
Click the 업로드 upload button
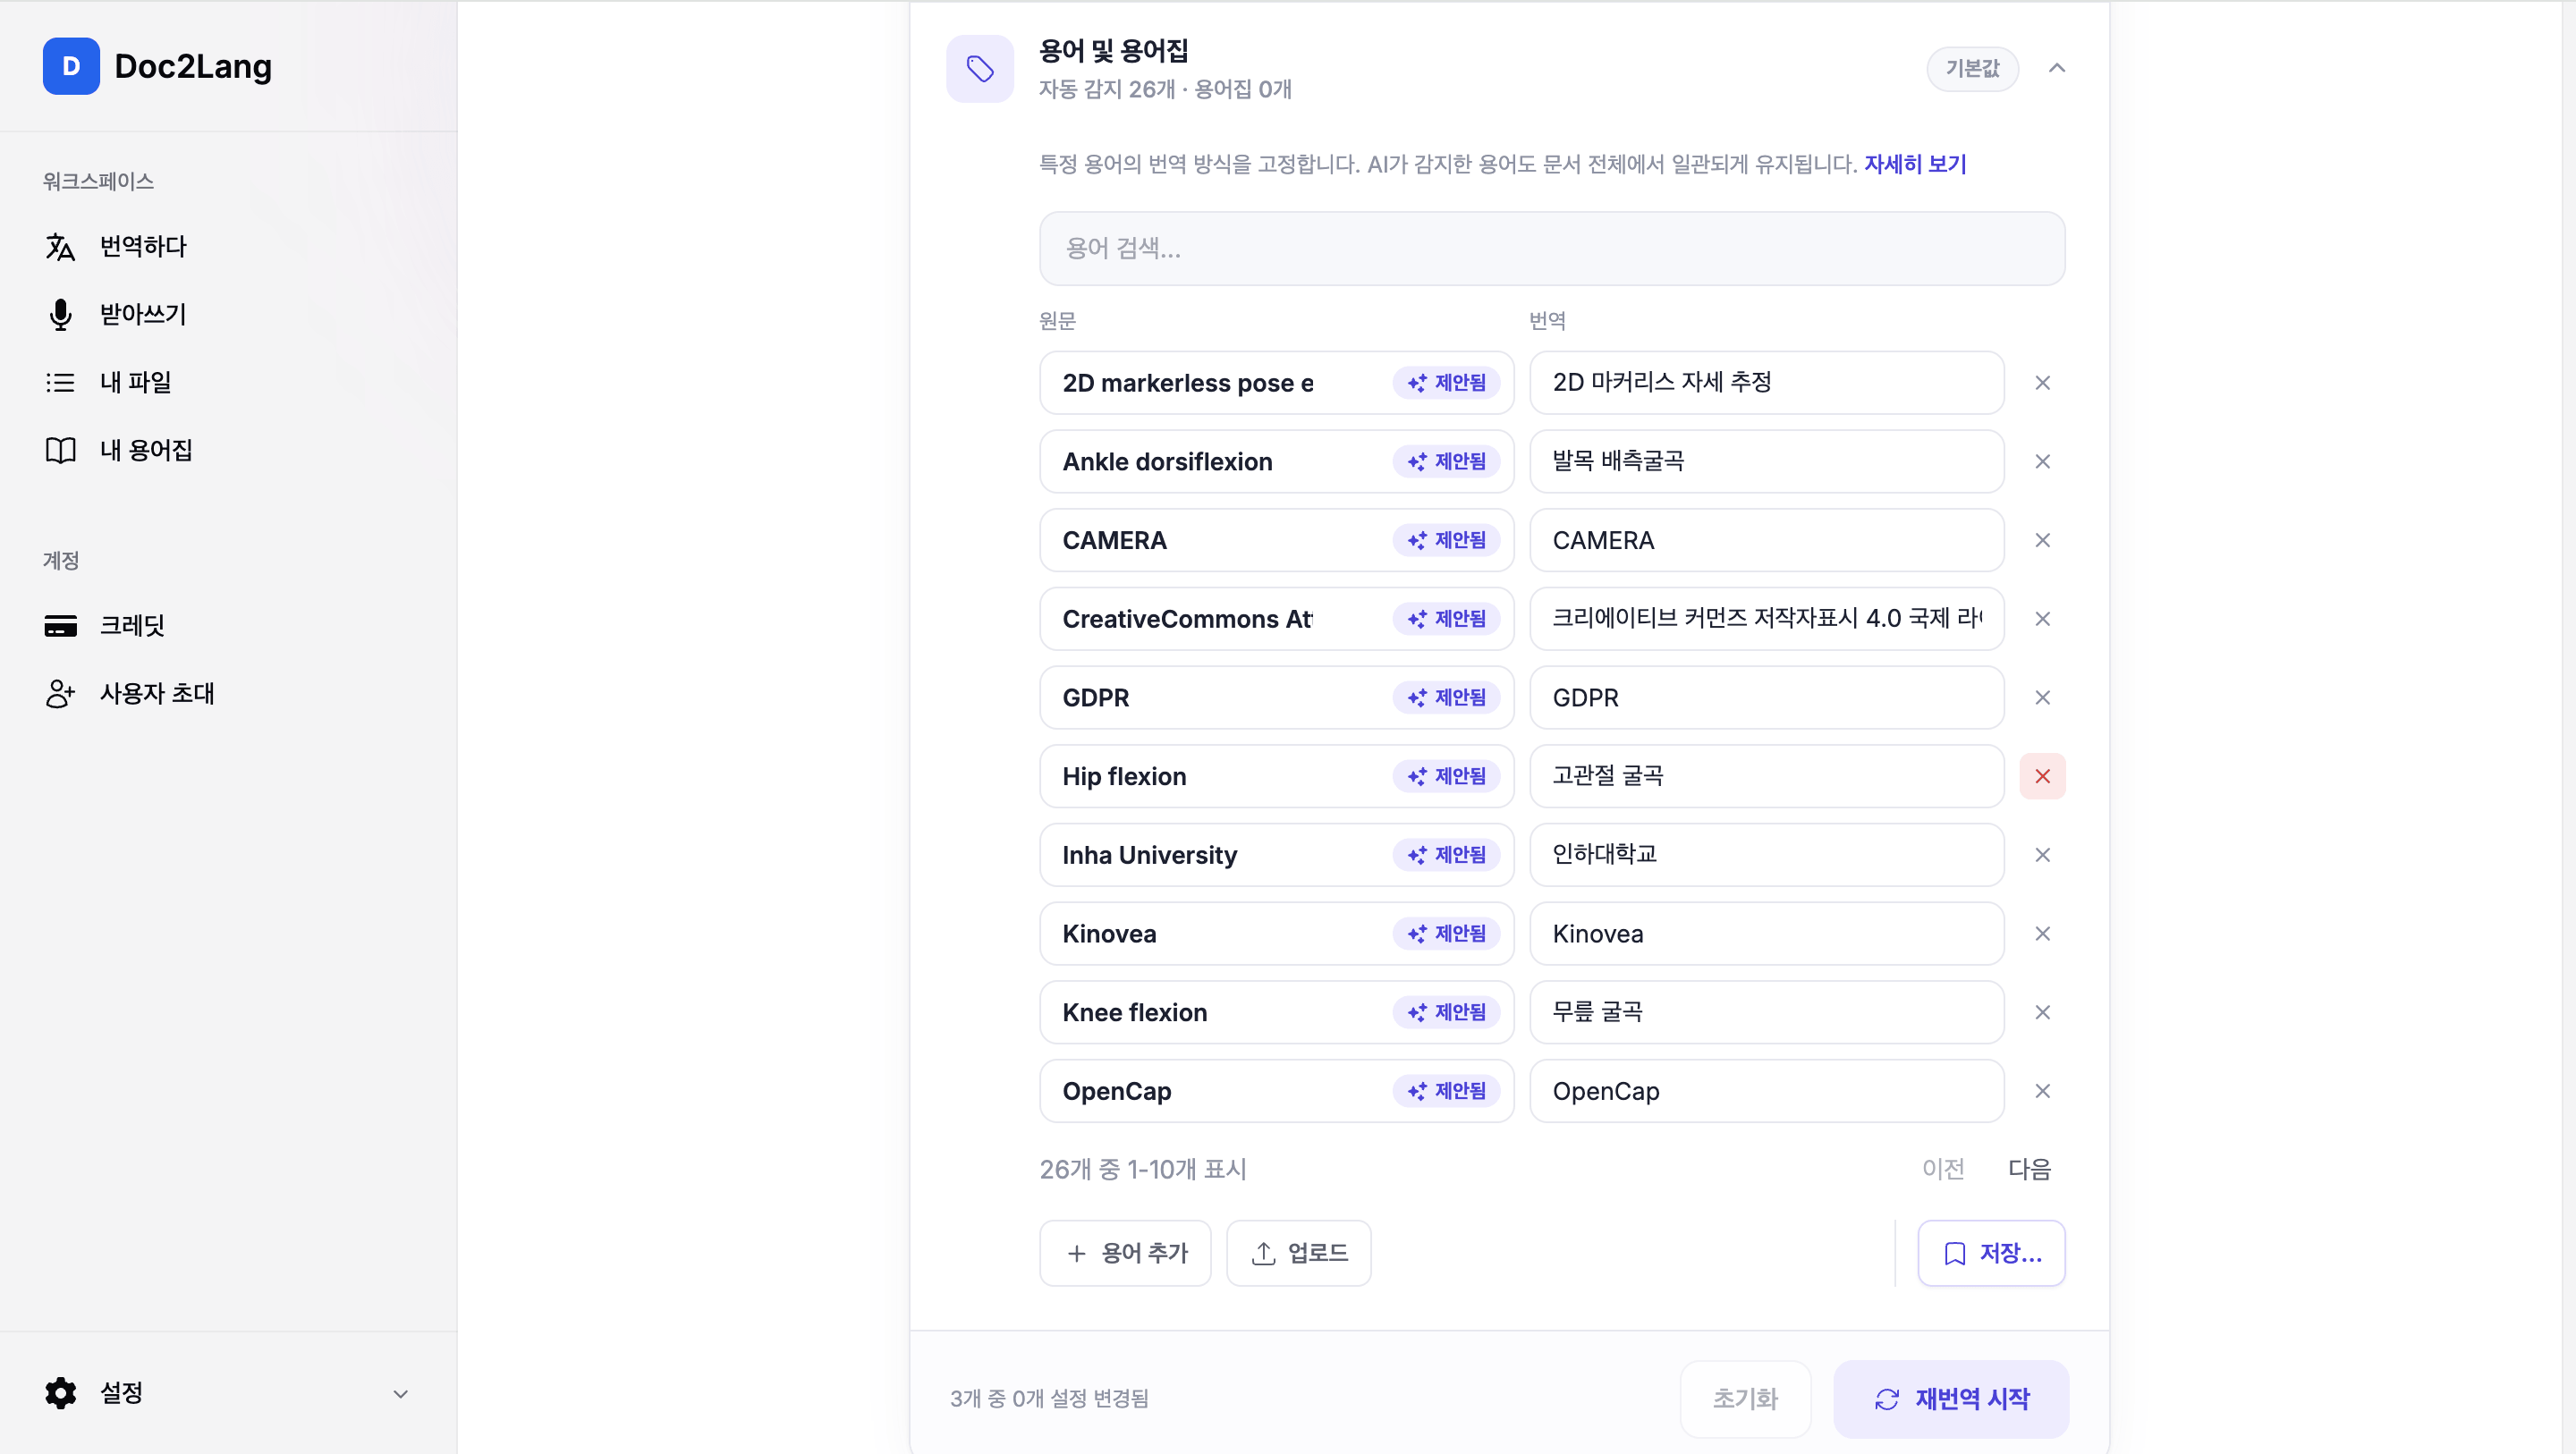[x=1298, y=1253]
